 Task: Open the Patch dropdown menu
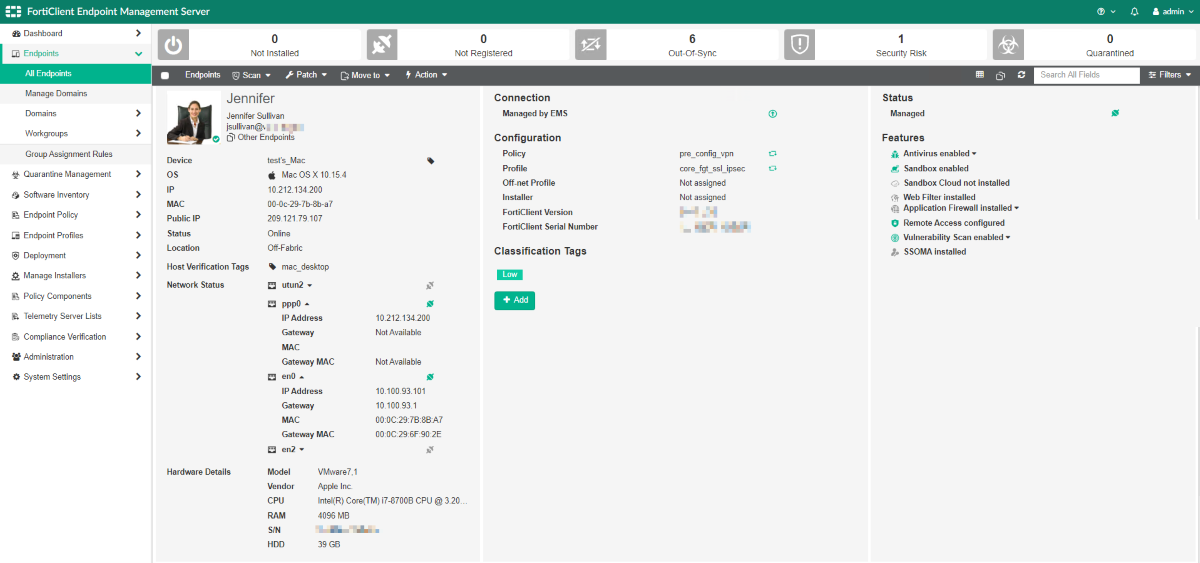pyautogui.click(x=305, y=75)
